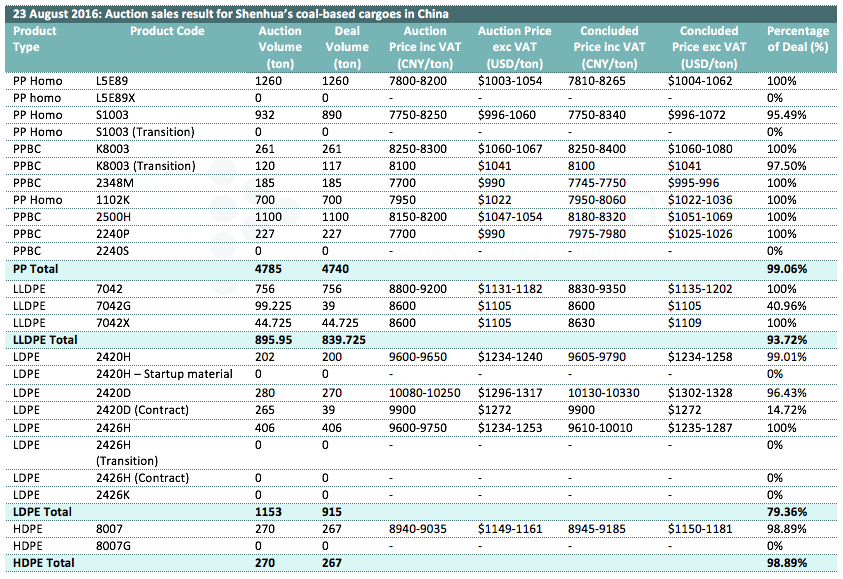Click the 2420H – Startup material cell
Image resolution: width=843 pixels, height=579 pixels.
point(165,374)
